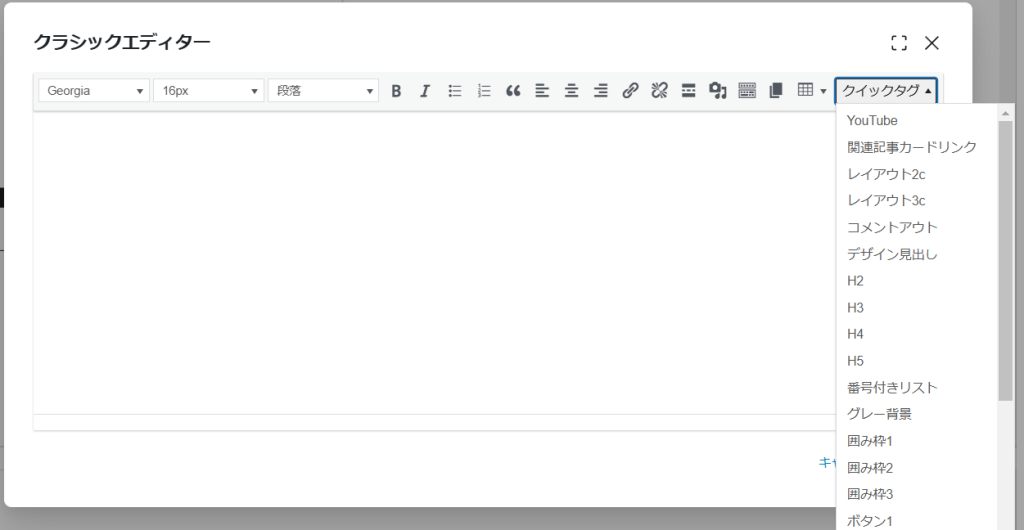This screenshot has width=1024, height=530.
Task: Center align the text
Action: [571, 91]
